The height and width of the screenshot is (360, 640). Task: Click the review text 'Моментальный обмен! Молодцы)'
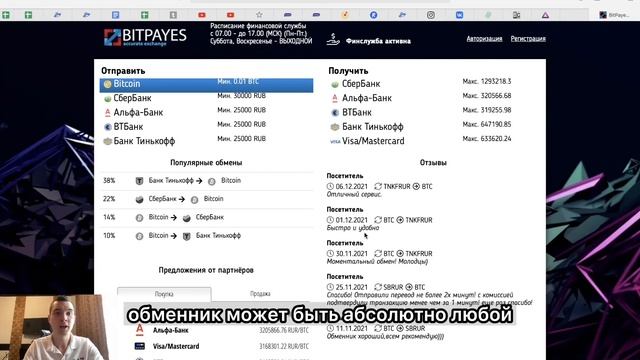[x=377, y=261]
